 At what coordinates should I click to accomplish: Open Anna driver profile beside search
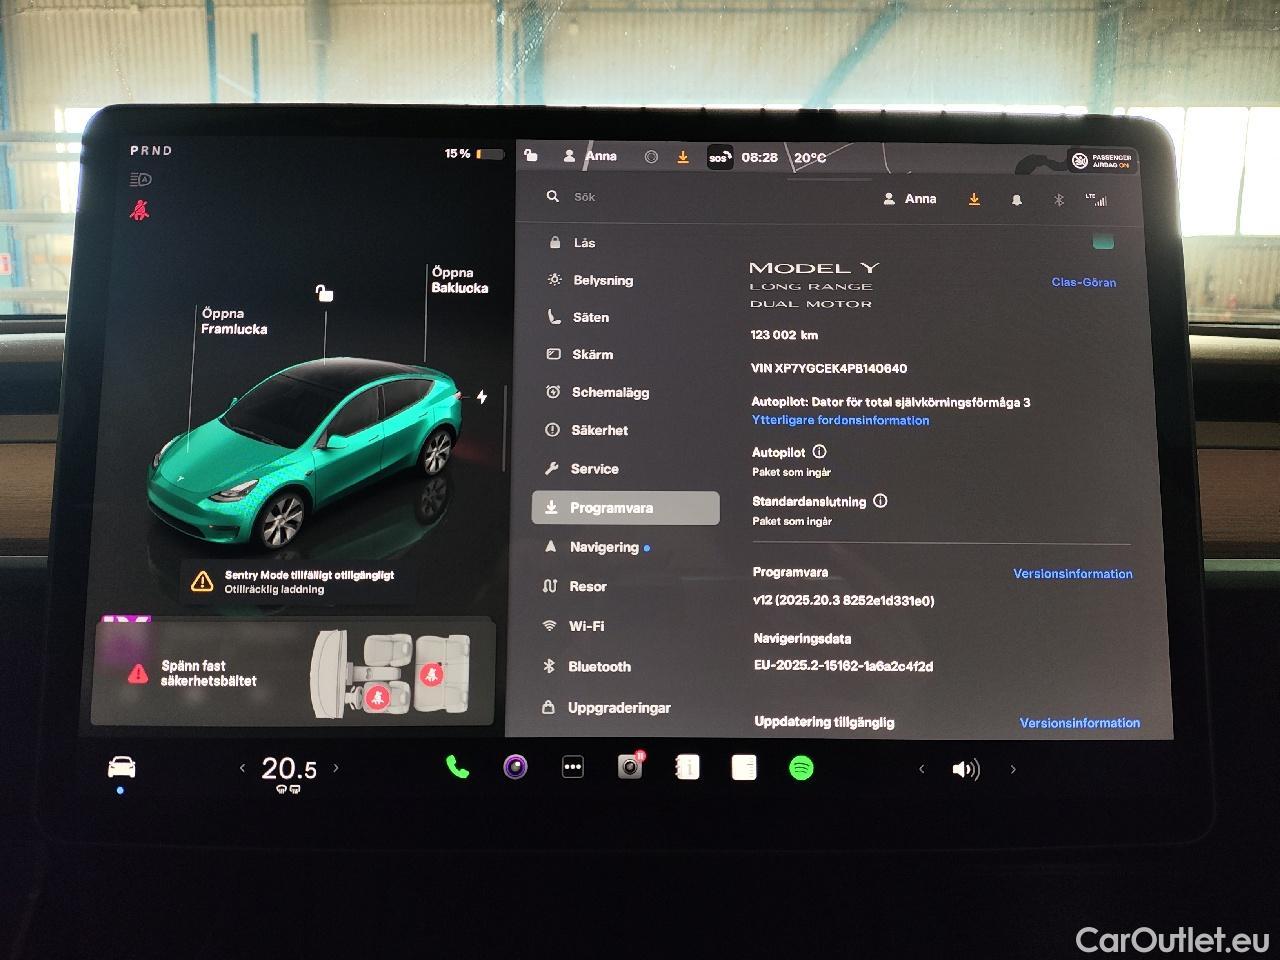pos(910,199)
